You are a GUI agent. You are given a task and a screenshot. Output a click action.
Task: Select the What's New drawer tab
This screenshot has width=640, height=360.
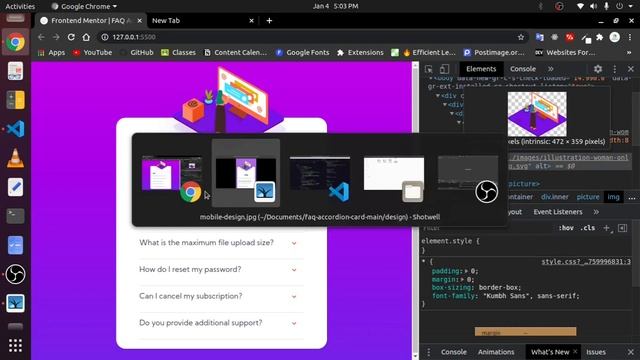(x=550, y=352)
